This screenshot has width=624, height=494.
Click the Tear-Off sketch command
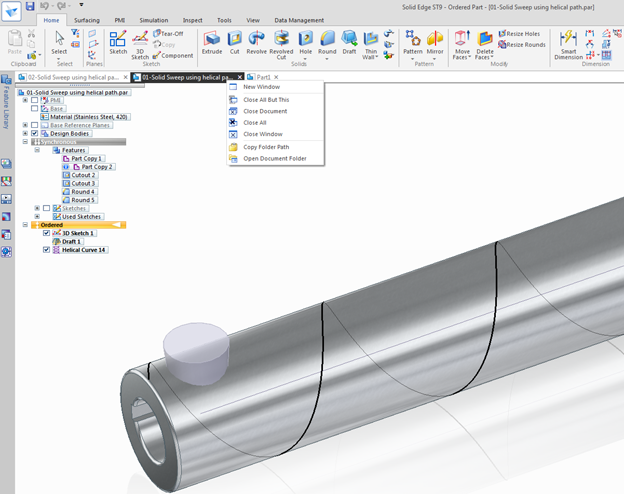pos(168,33)
